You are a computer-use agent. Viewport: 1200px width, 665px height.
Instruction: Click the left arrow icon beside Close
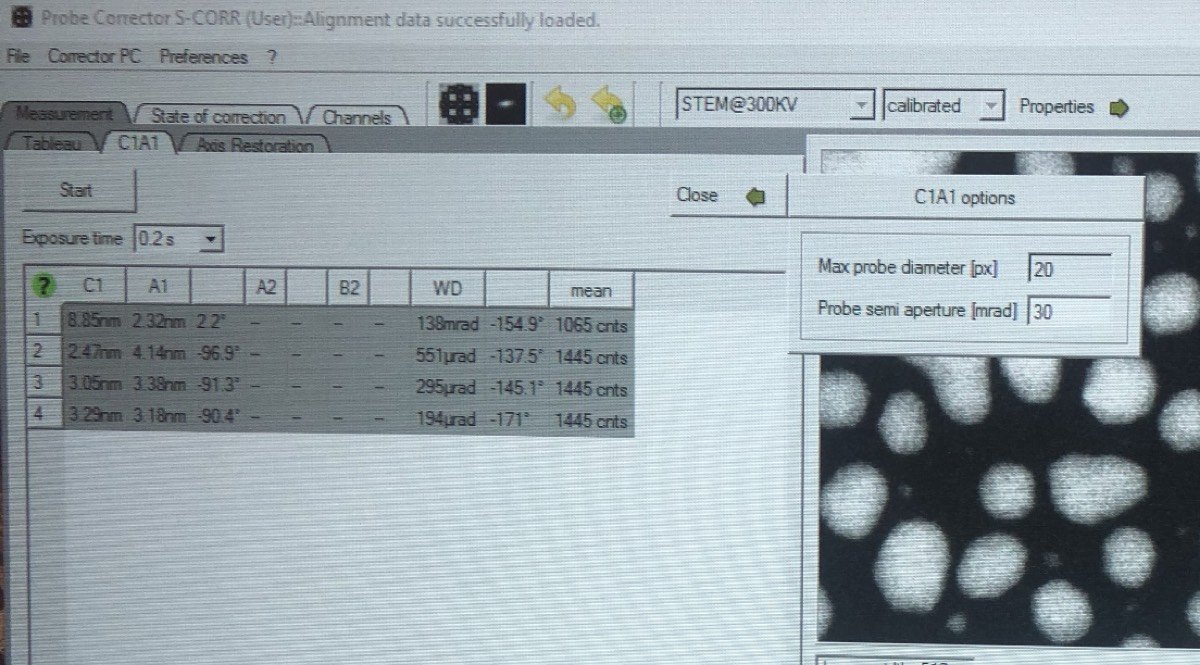[756, 196]
